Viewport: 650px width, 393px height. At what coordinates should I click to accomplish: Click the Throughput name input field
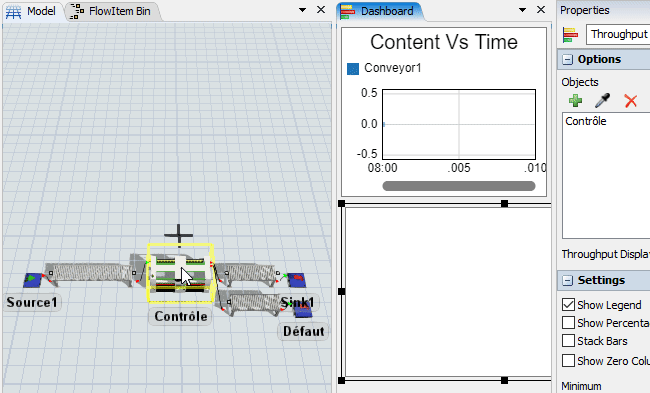(x=618, y=34)
